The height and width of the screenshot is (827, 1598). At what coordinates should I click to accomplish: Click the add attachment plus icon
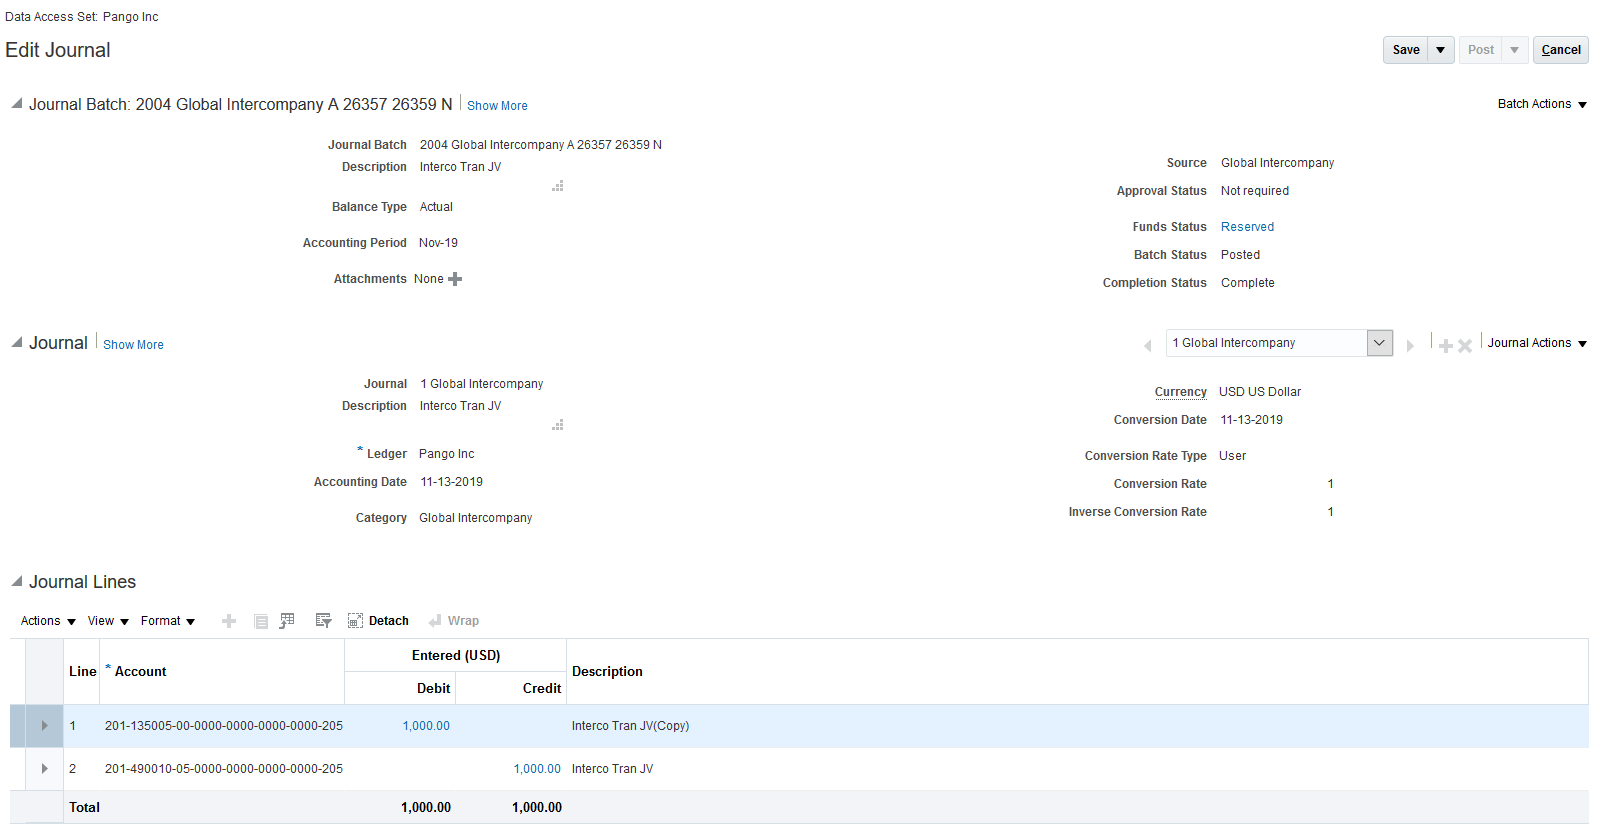pos(455,279)
